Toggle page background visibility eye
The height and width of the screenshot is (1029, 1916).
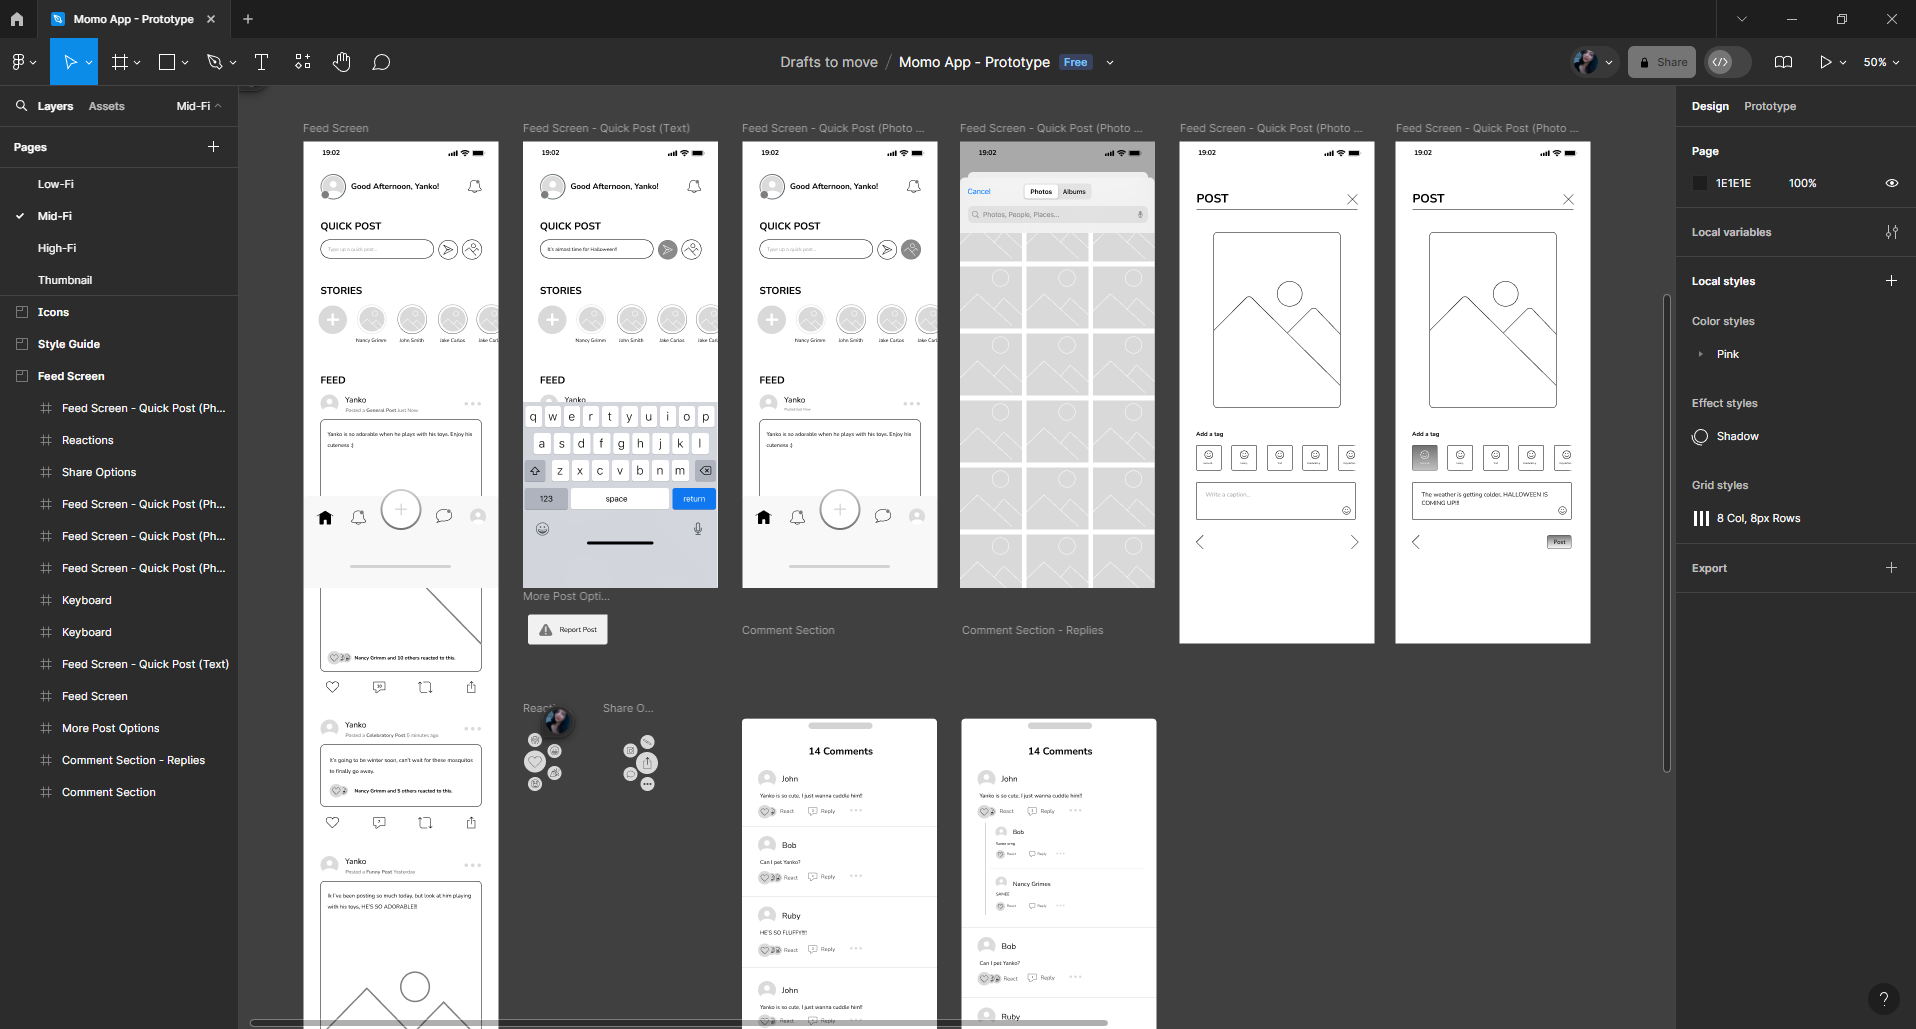tap(1891, 183)
